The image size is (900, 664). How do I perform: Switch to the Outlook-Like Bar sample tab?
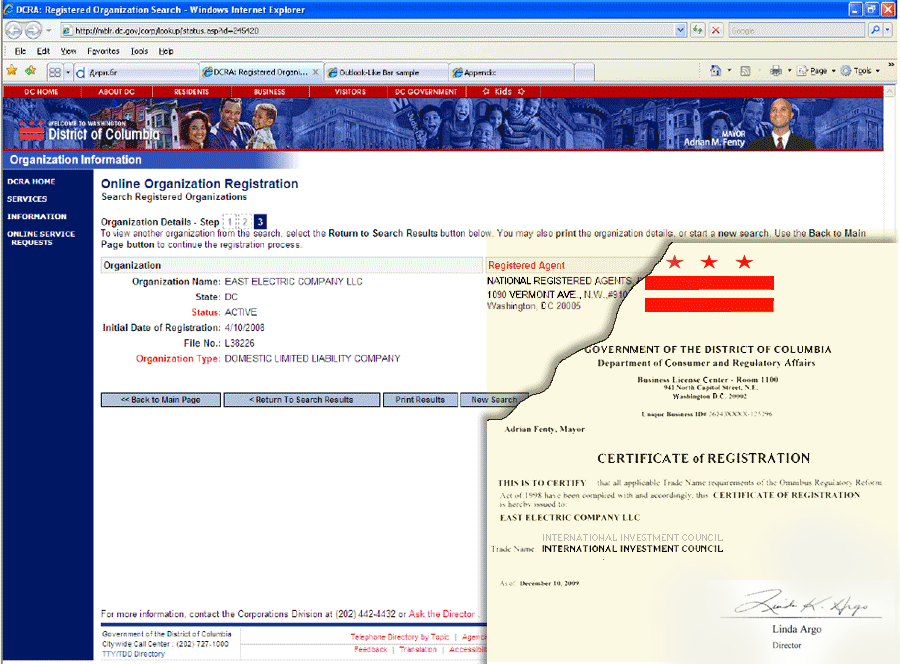click(386, 72)
